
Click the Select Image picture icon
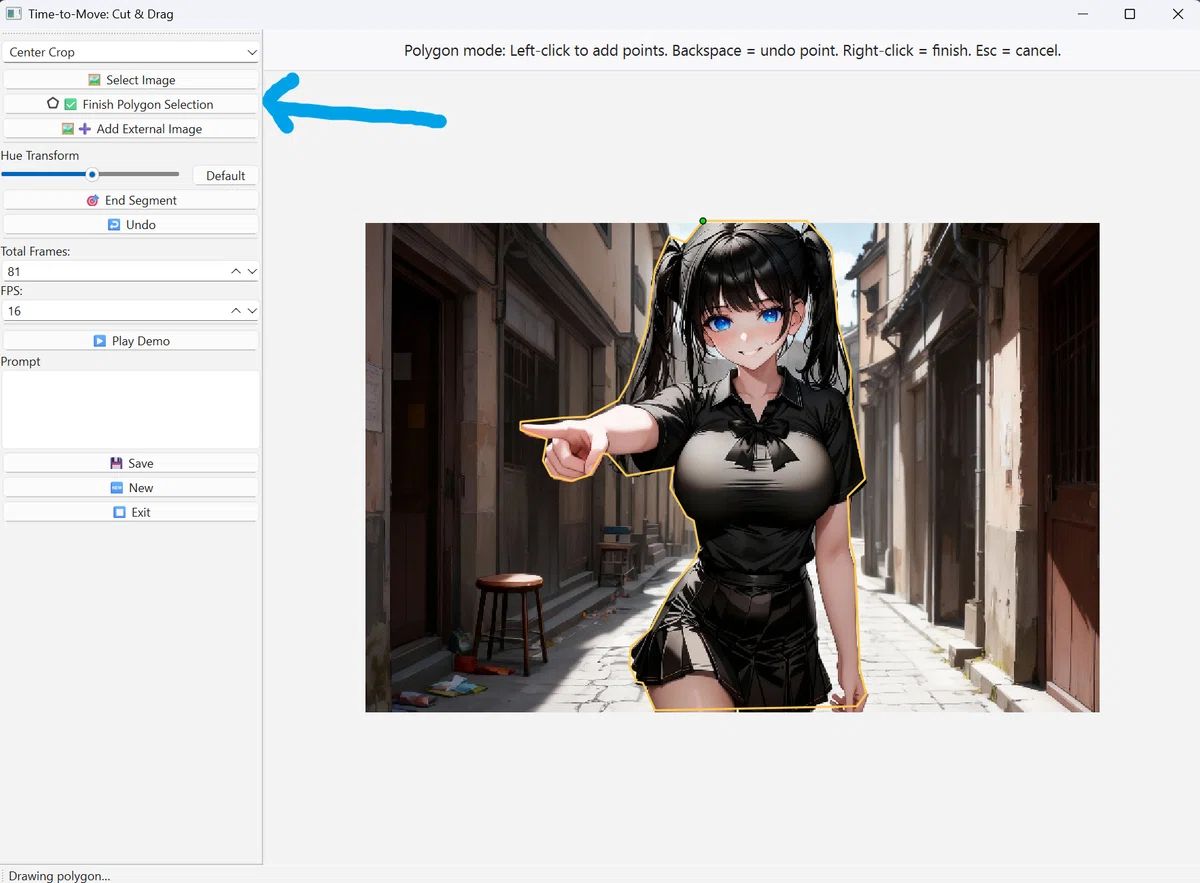coord(94,80)
